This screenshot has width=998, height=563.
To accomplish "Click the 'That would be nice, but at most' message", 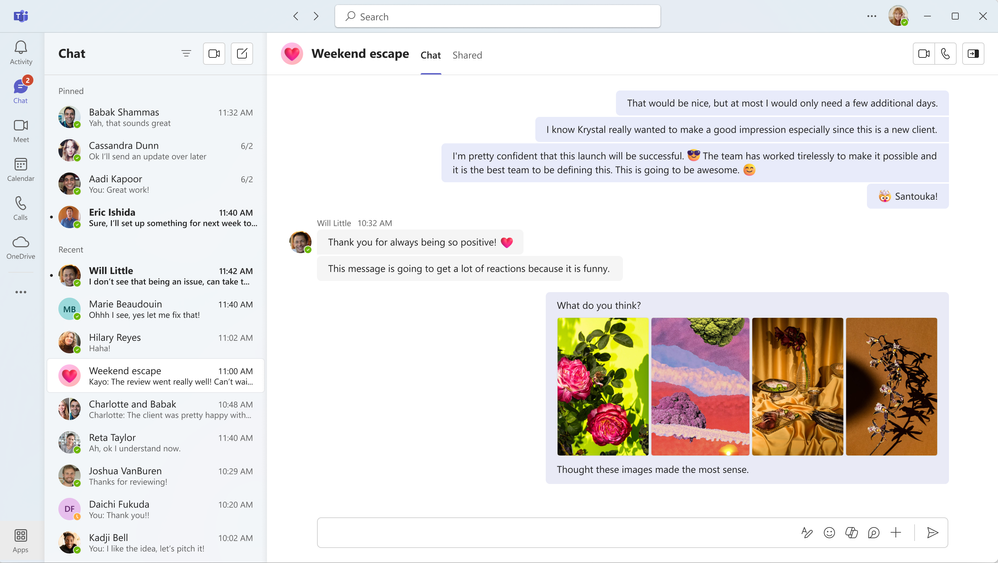I will pyautogui.click(x=782, y=103).
